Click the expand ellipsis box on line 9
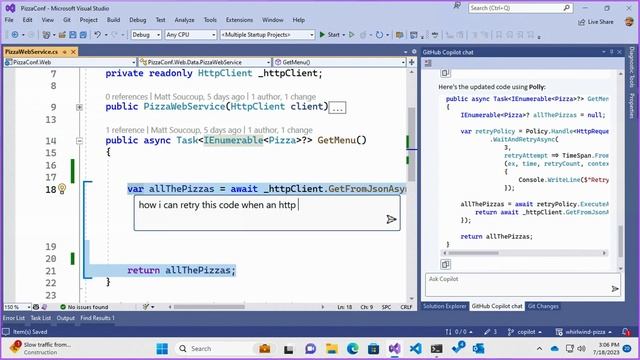The width and height of the screenshot is (640, 360). (x=338, y=109)
